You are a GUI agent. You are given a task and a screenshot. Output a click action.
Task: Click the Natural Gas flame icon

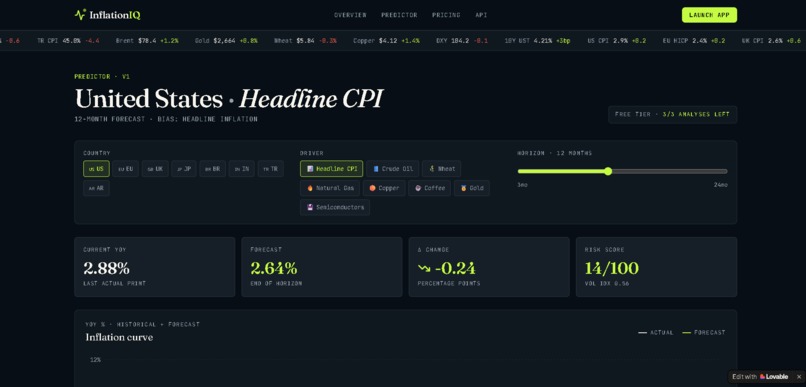(x=310, y=188)
